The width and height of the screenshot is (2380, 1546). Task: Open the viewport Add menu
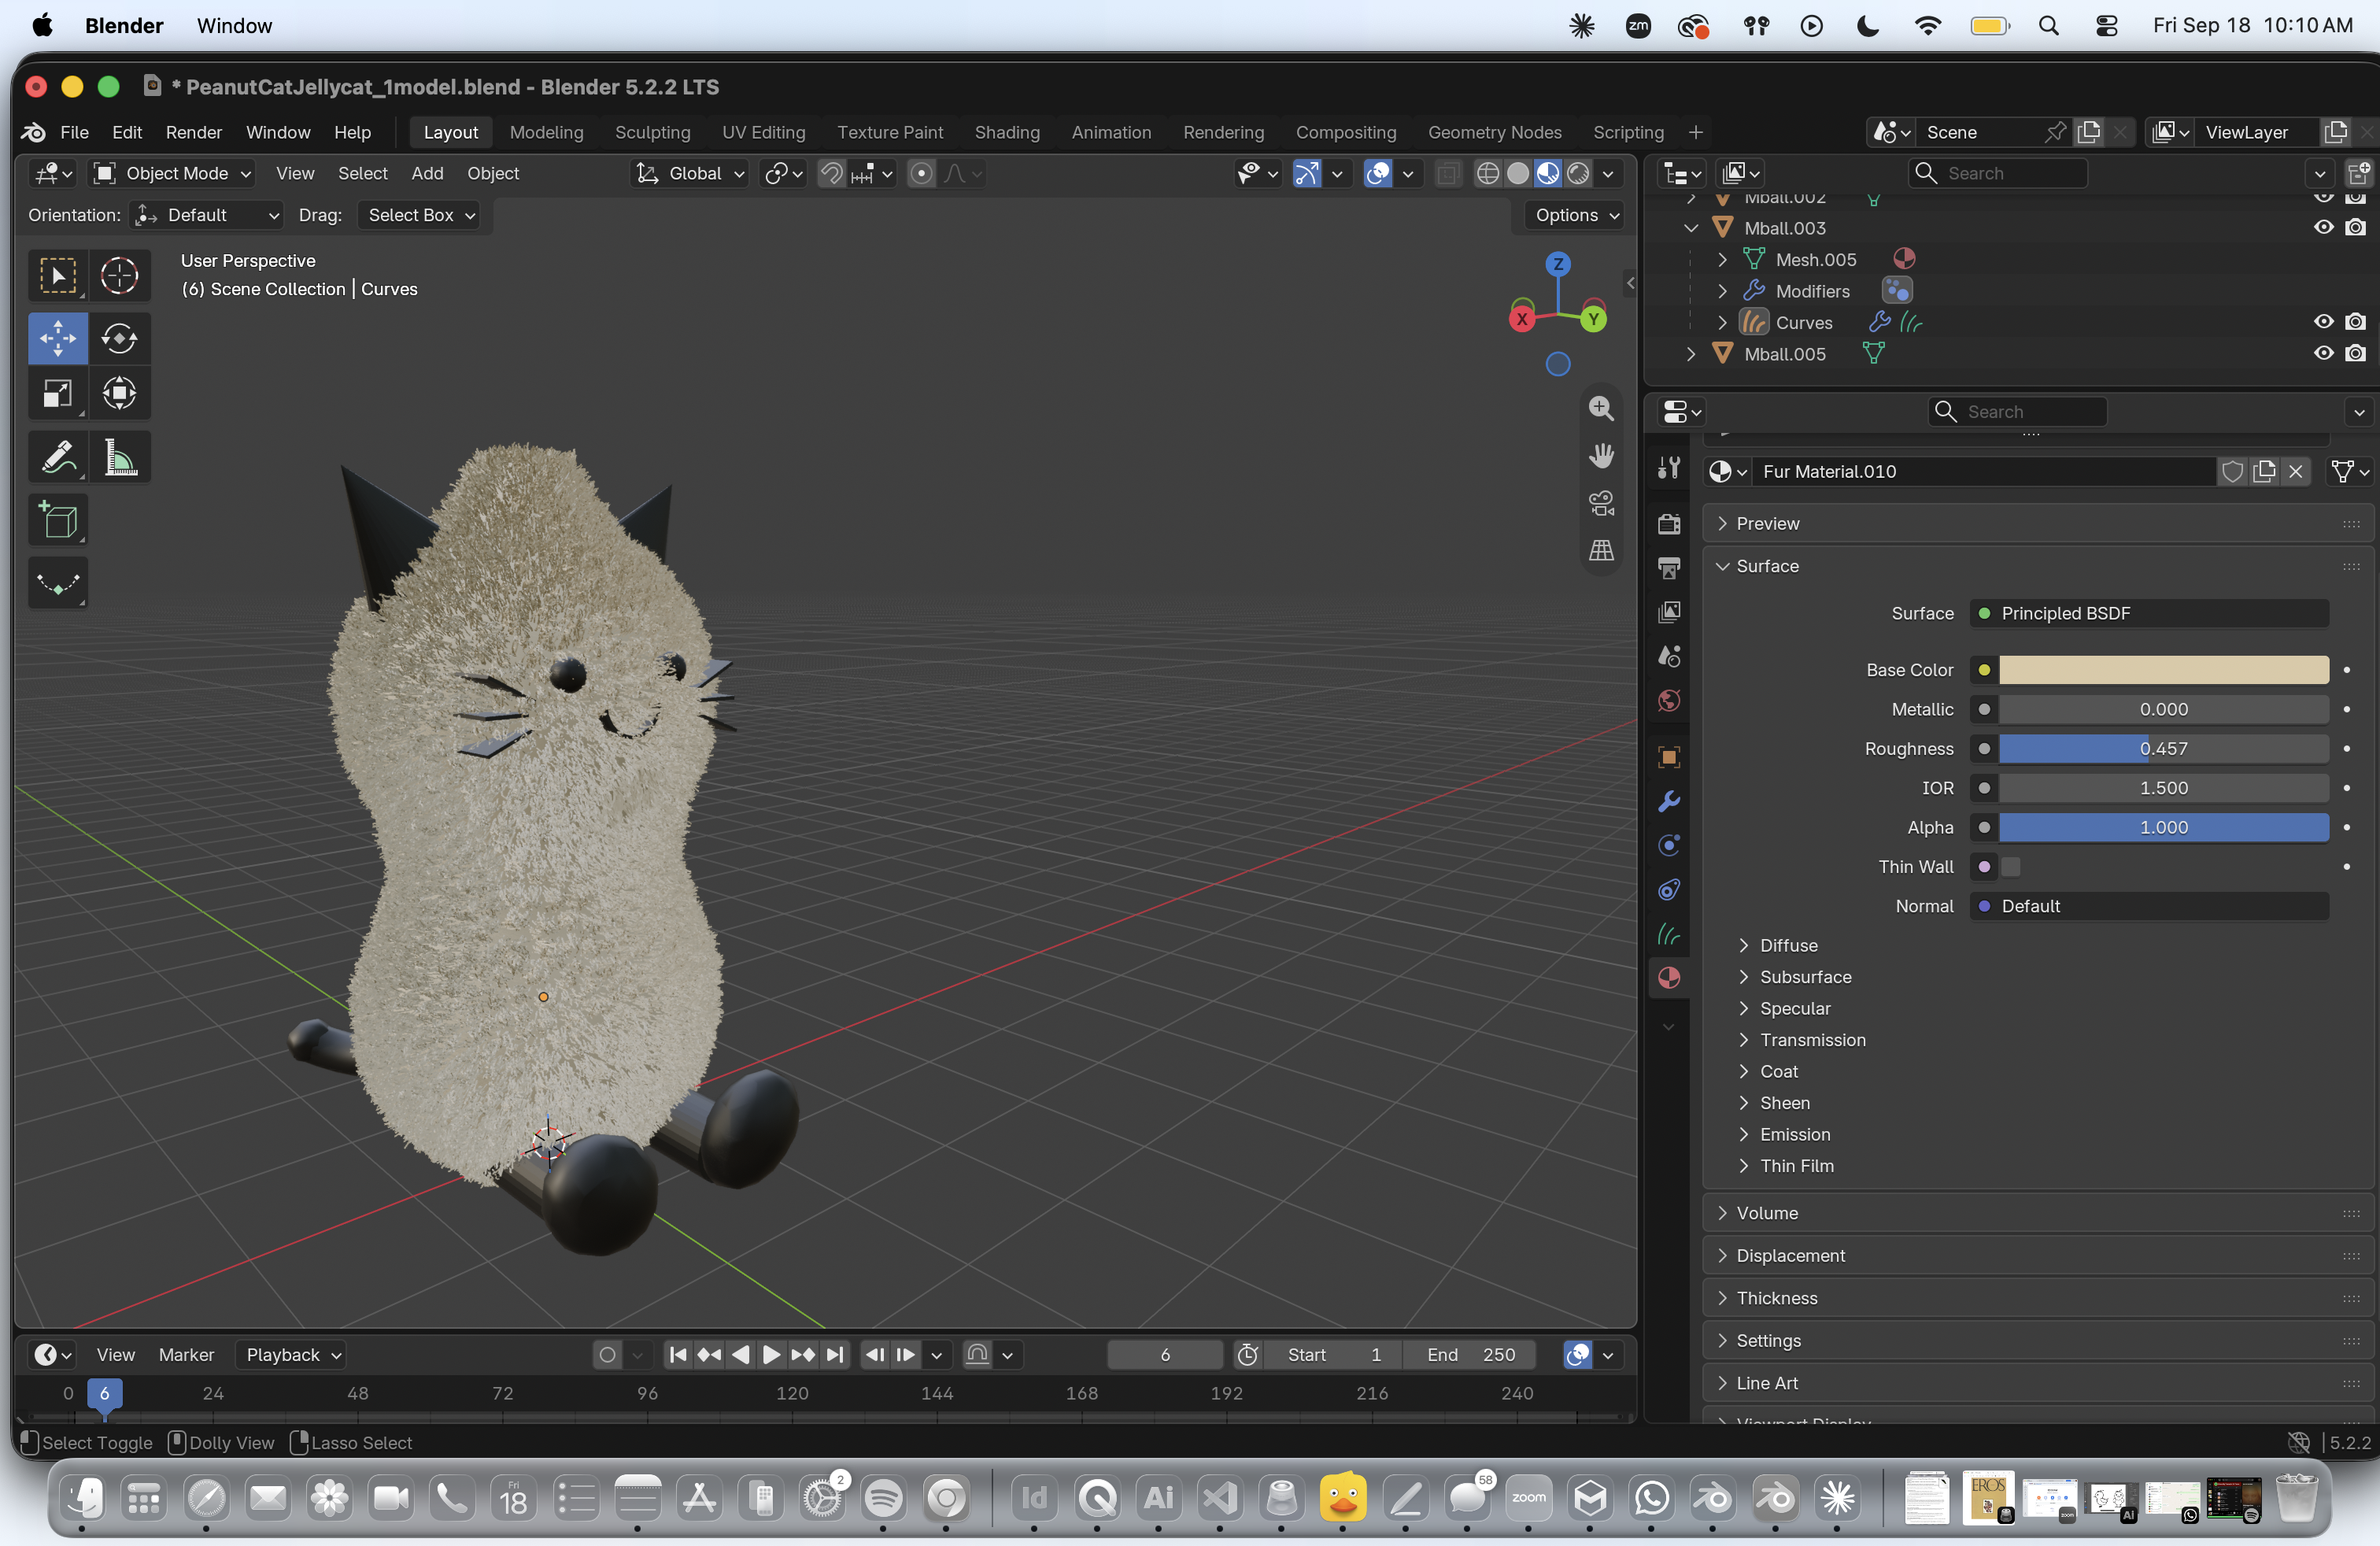427,173
